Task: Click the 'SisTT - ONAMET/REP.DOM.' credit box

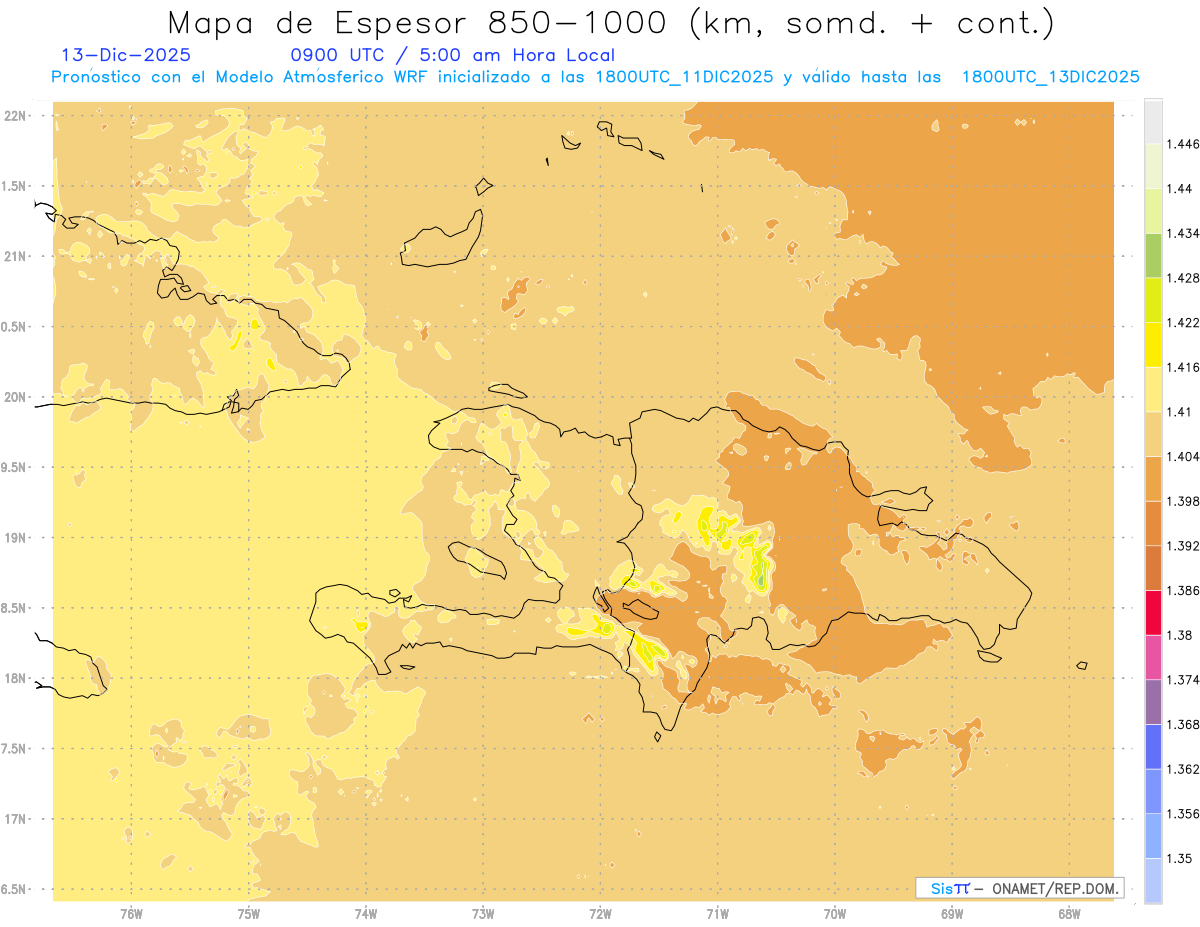Action: (1020, 888)
